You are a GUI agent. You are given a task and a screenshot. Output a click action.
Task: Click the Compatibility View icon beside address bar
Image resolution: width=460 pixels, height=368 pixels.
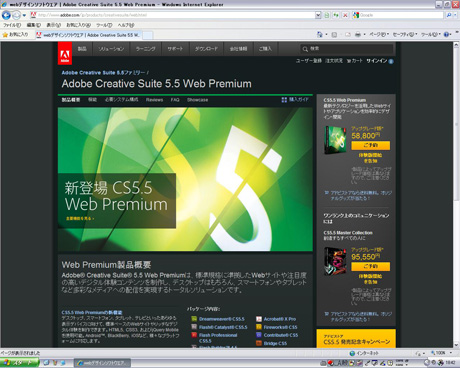pos(327,15)
